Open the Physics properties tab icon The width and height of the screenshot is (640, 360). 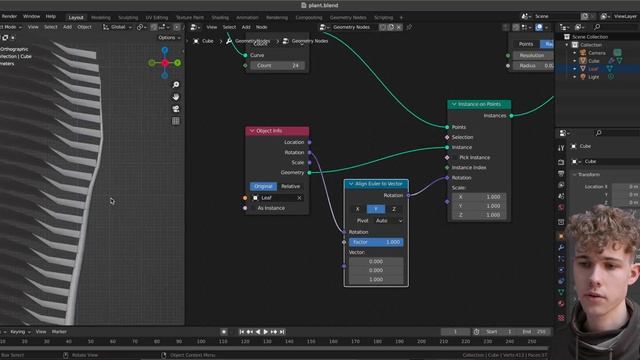coord(561,270)
